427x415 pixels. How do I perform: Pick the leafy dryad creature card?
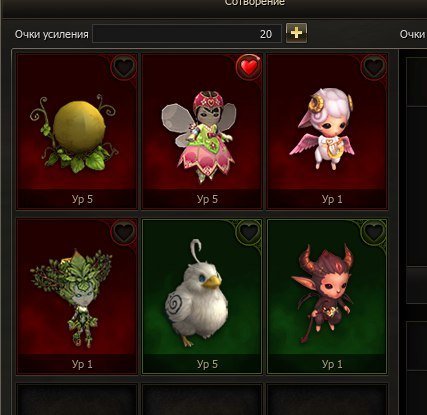point(77,296)
